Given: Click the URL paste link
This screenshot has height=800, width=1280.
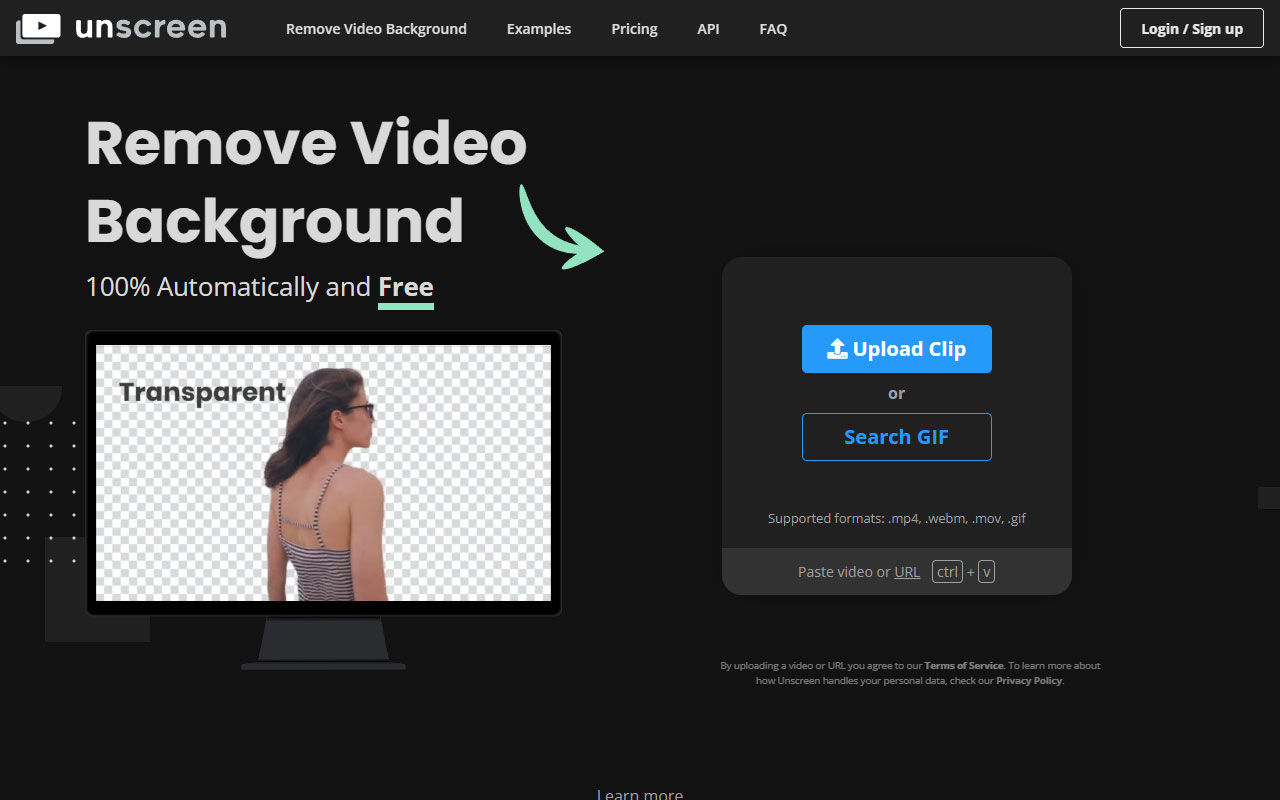Looking at the screenshot, I should coord(907,571).
